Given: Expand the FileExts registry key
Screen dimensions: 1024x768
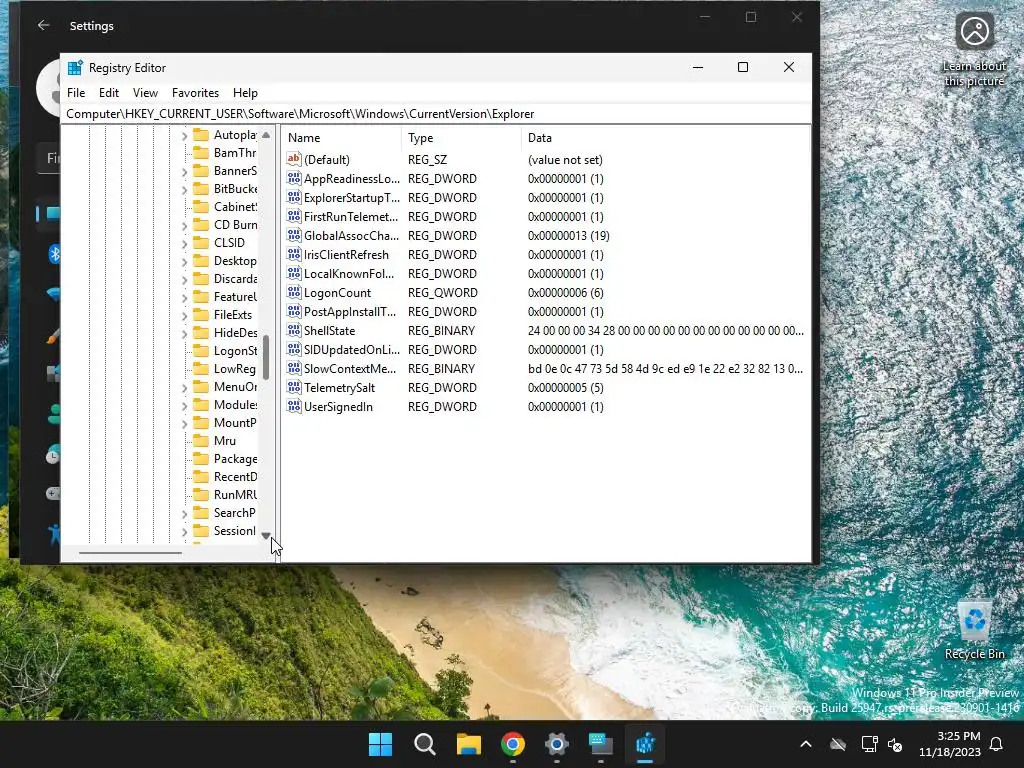Looking at the screenshot, I should [184, 316].
